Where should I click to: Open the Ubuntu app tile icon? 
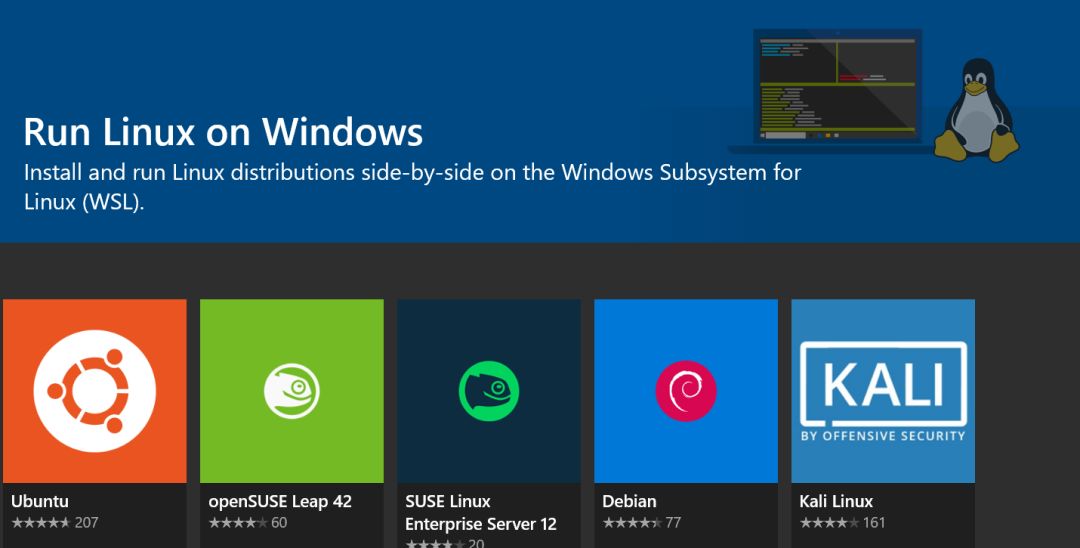pos(94,390)
